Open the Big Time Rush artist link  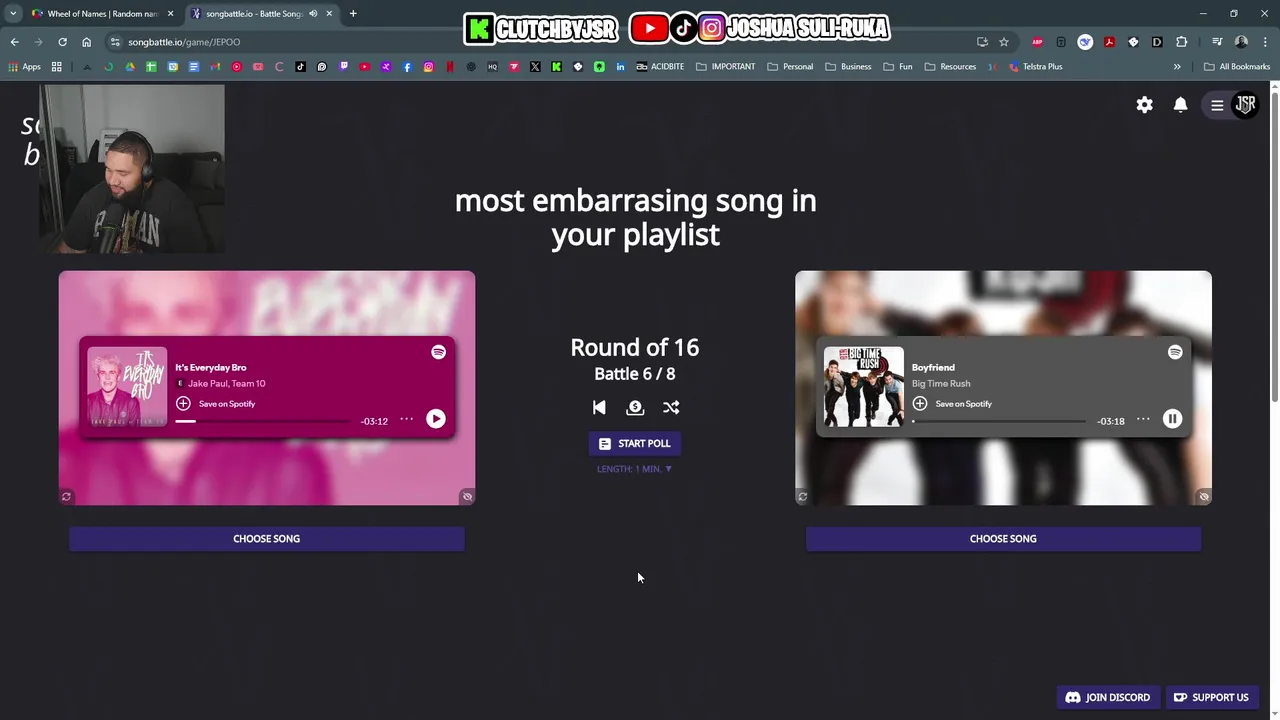[x=941, y=384]
